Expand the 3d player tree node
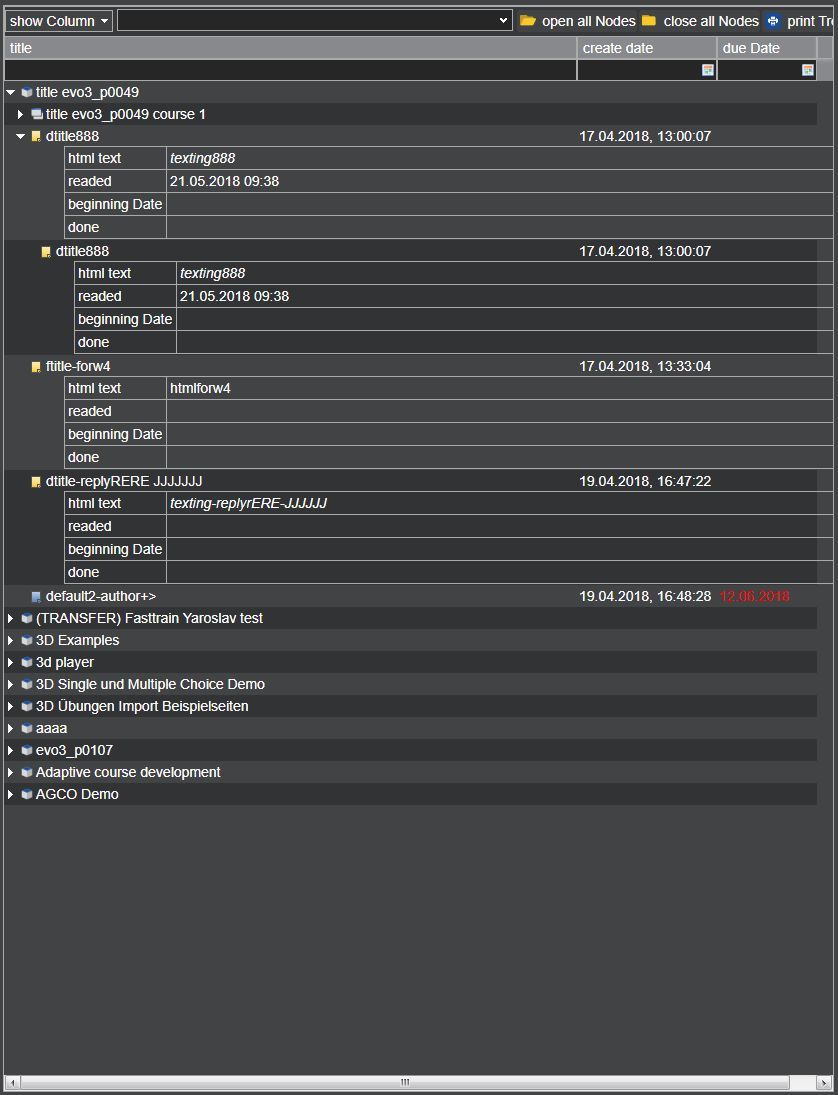Viewport: 838px width, 1095px height. [11, 663]
